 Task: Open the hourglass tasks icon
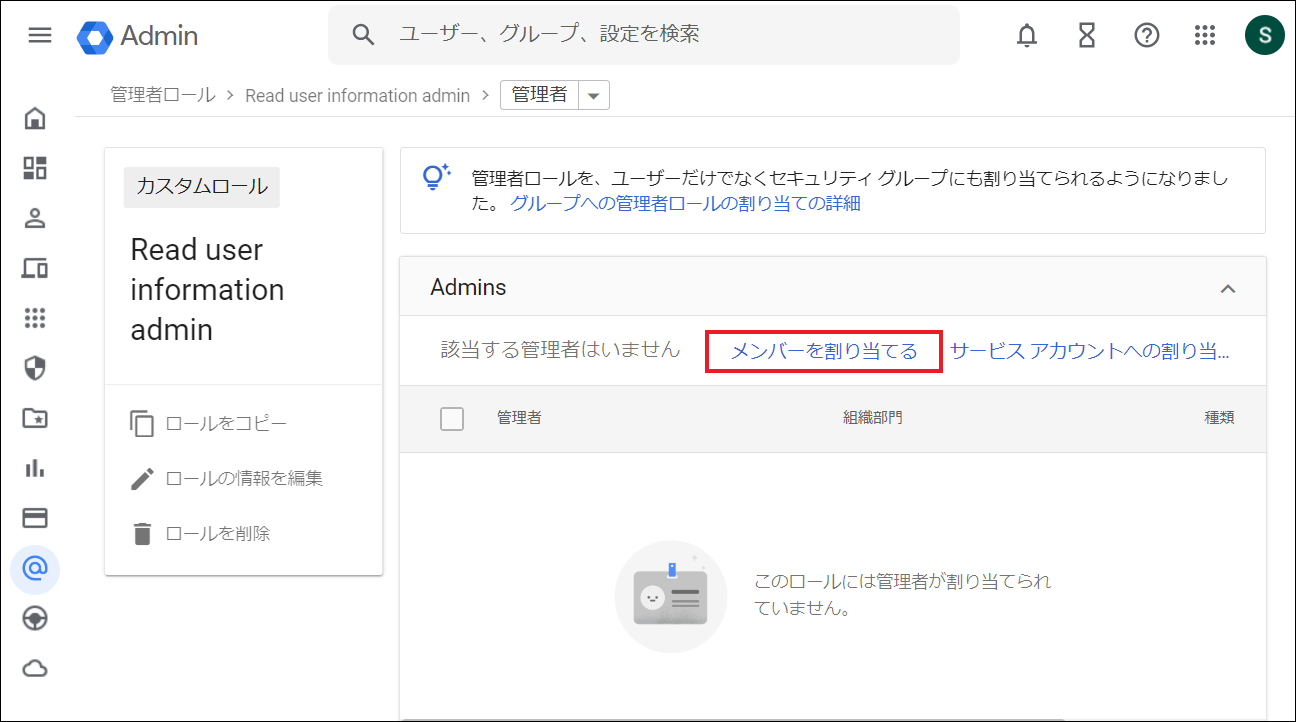coord(1087,36)
